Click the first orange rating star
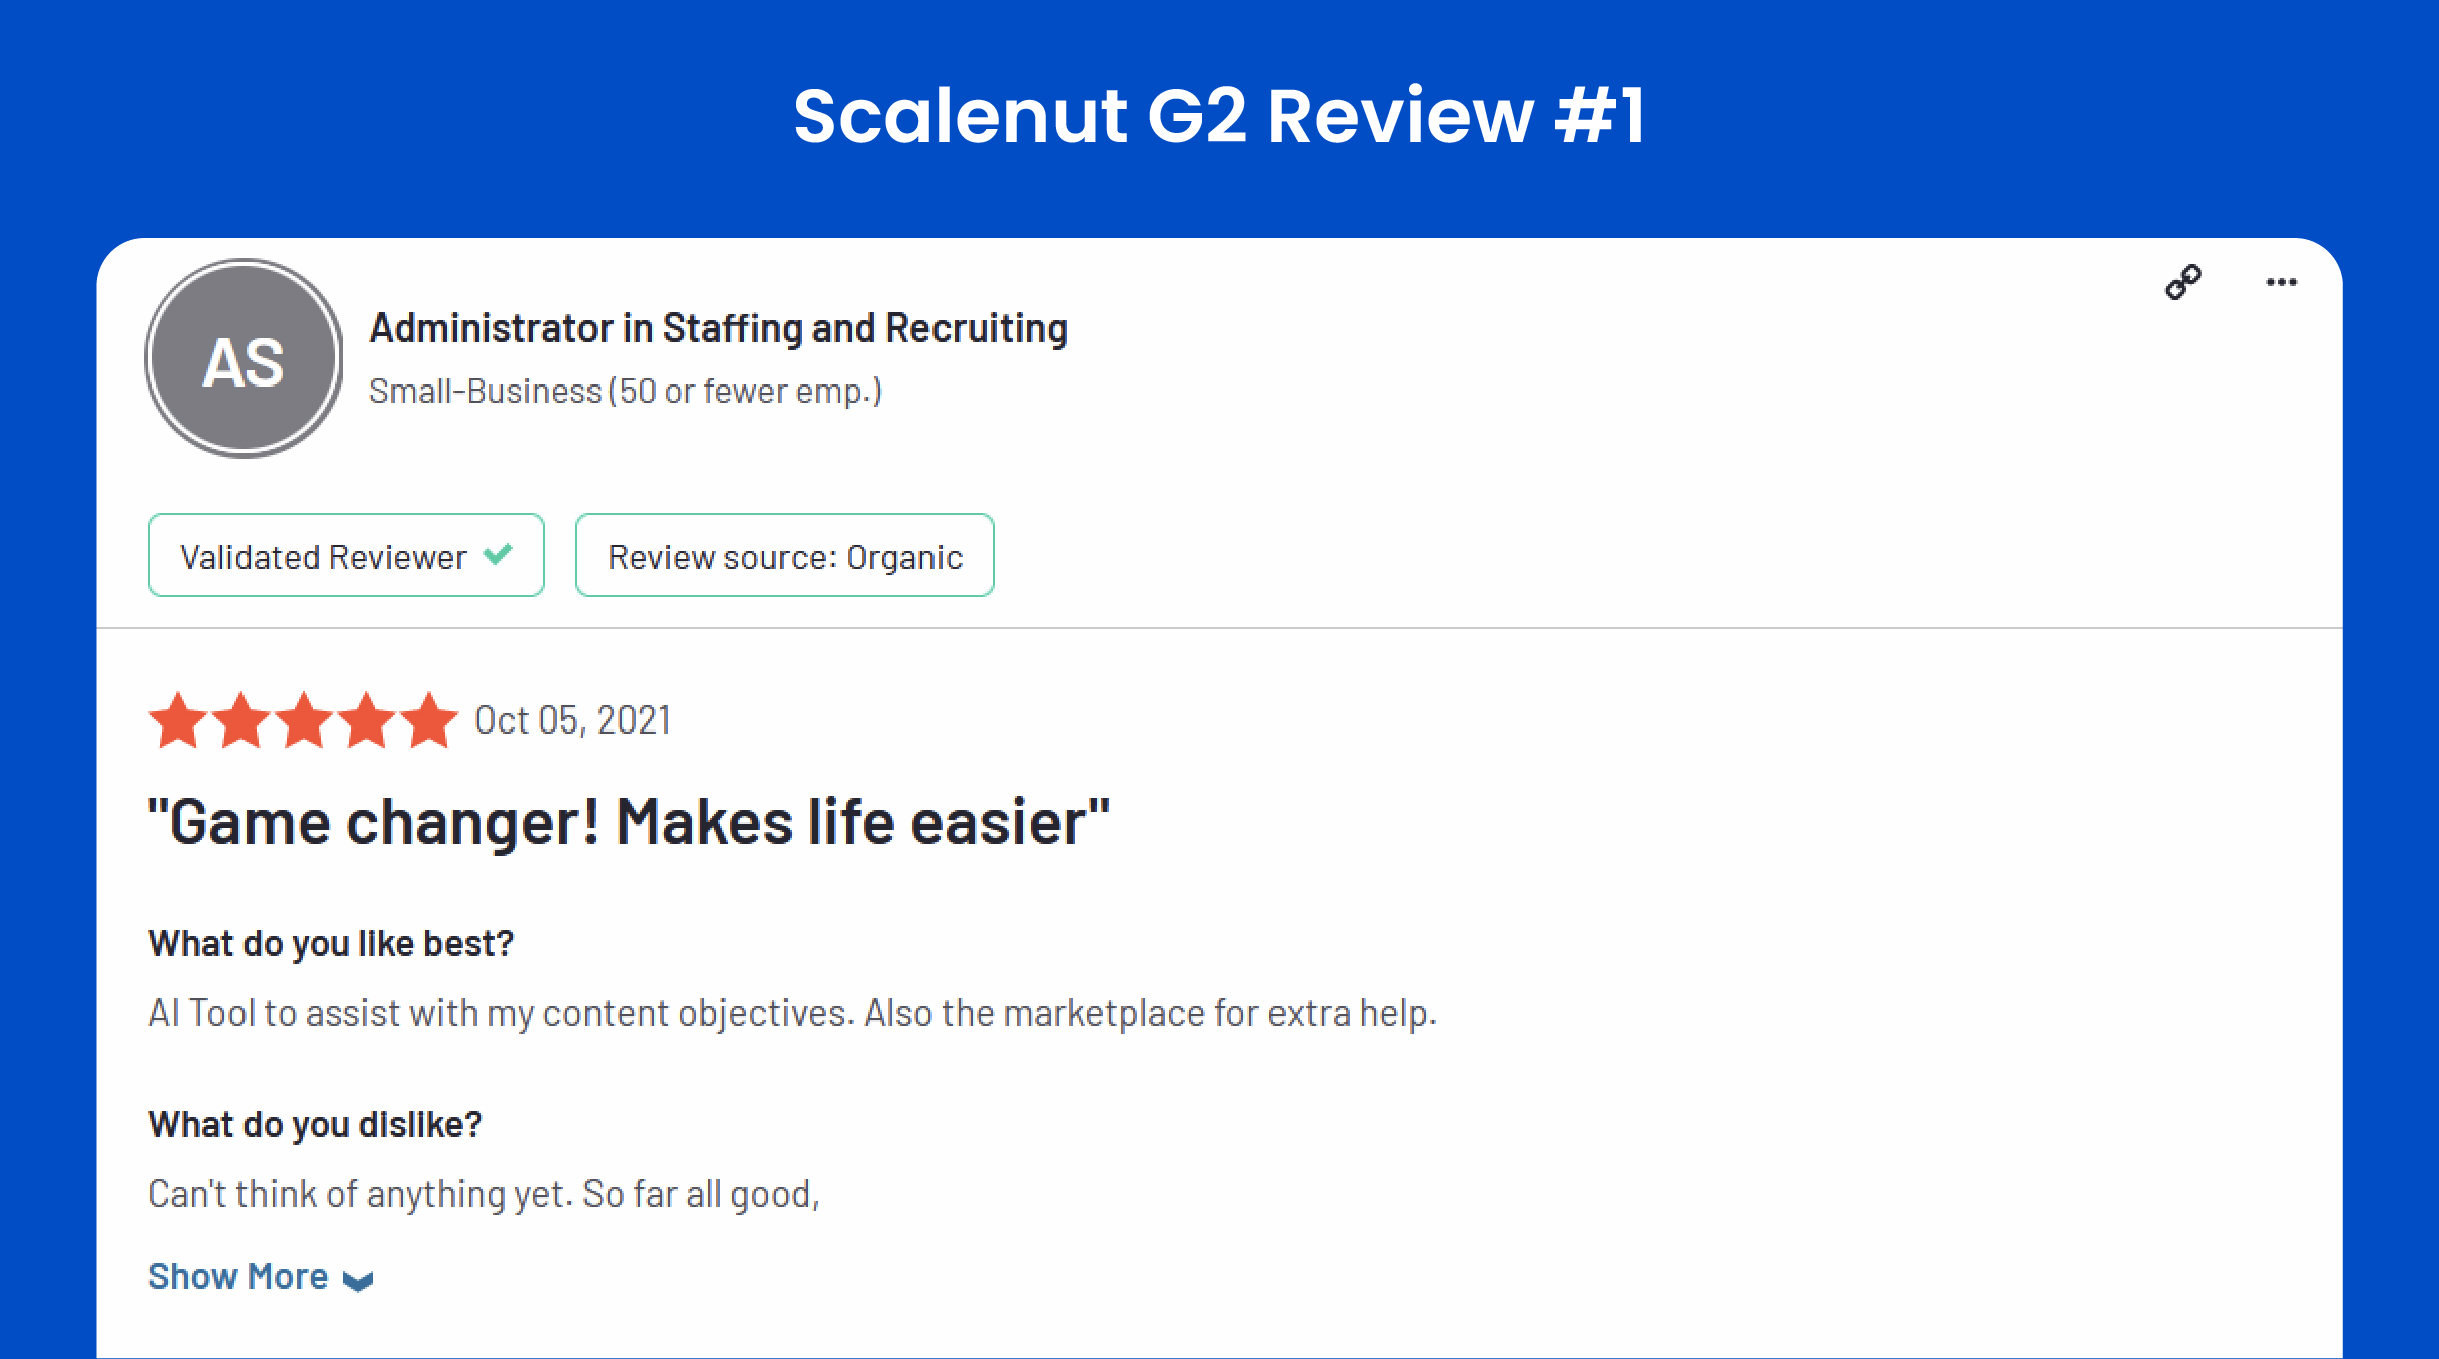The image size is (2439, 1359). [x=178, y=720]
